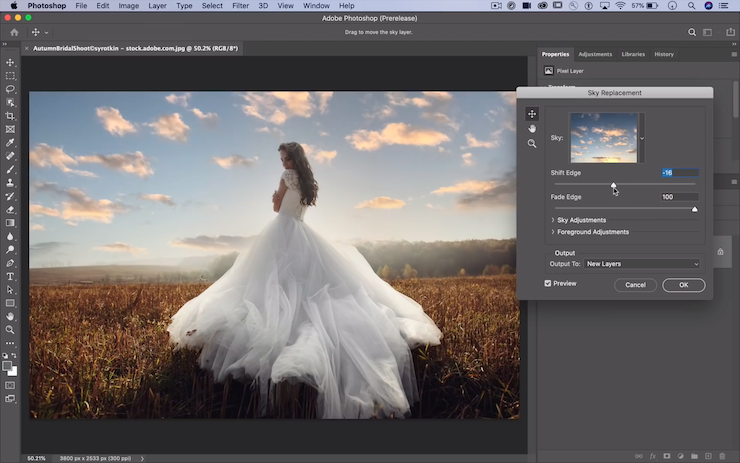The image size is (740, 463).
Task: Click the layer effects fx icon
Action: [652, 456]
